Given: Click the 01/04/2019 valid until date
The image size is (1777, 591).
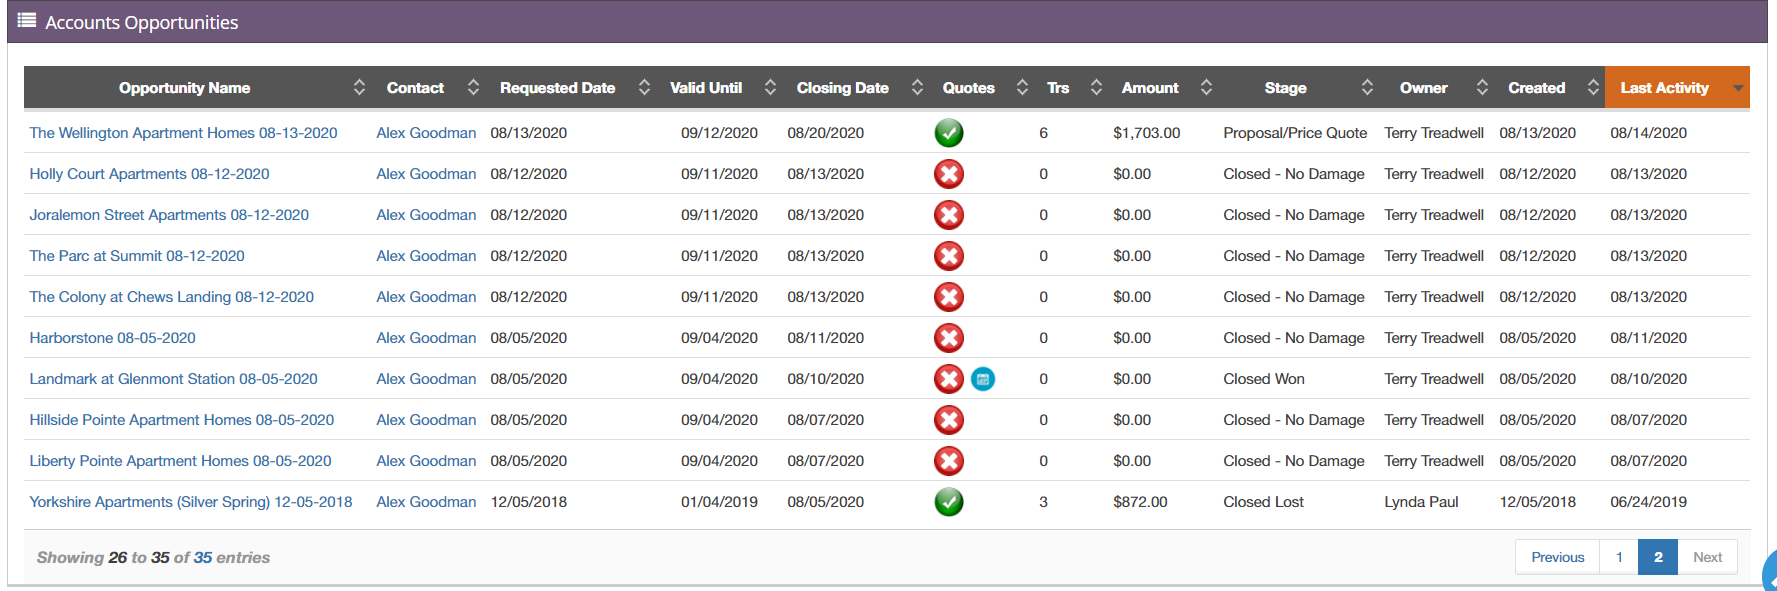Looking at the screenshot, I should pyautogui.click(x=719, y=502).
